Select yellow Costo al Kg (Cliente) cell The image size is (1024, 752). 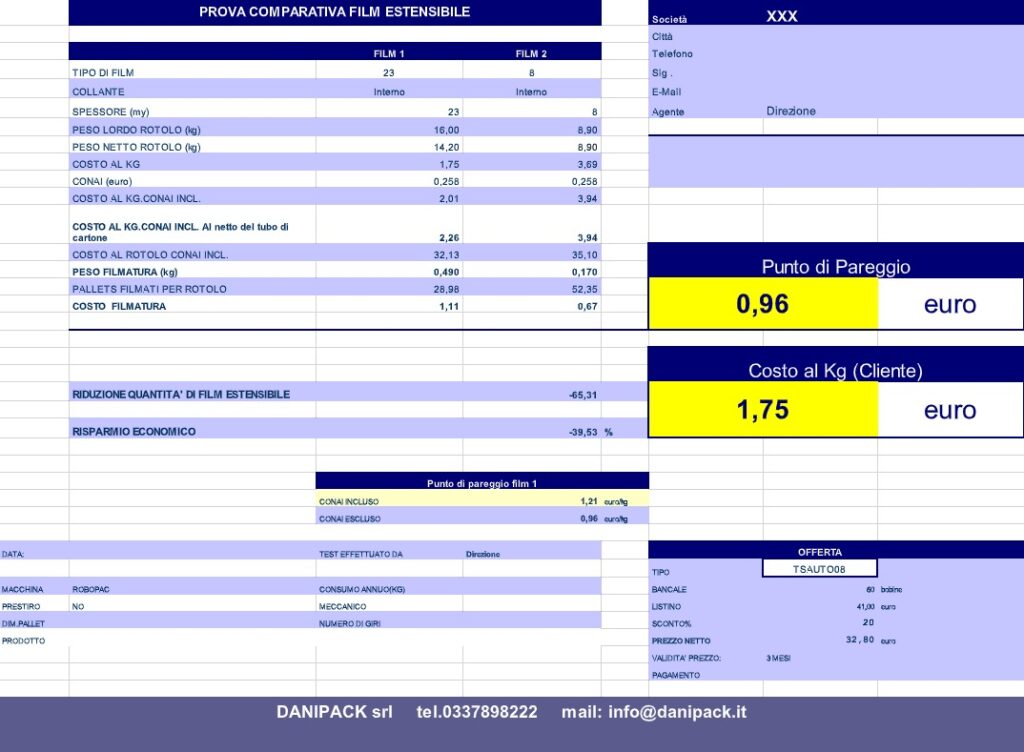(x=762, y=410)
